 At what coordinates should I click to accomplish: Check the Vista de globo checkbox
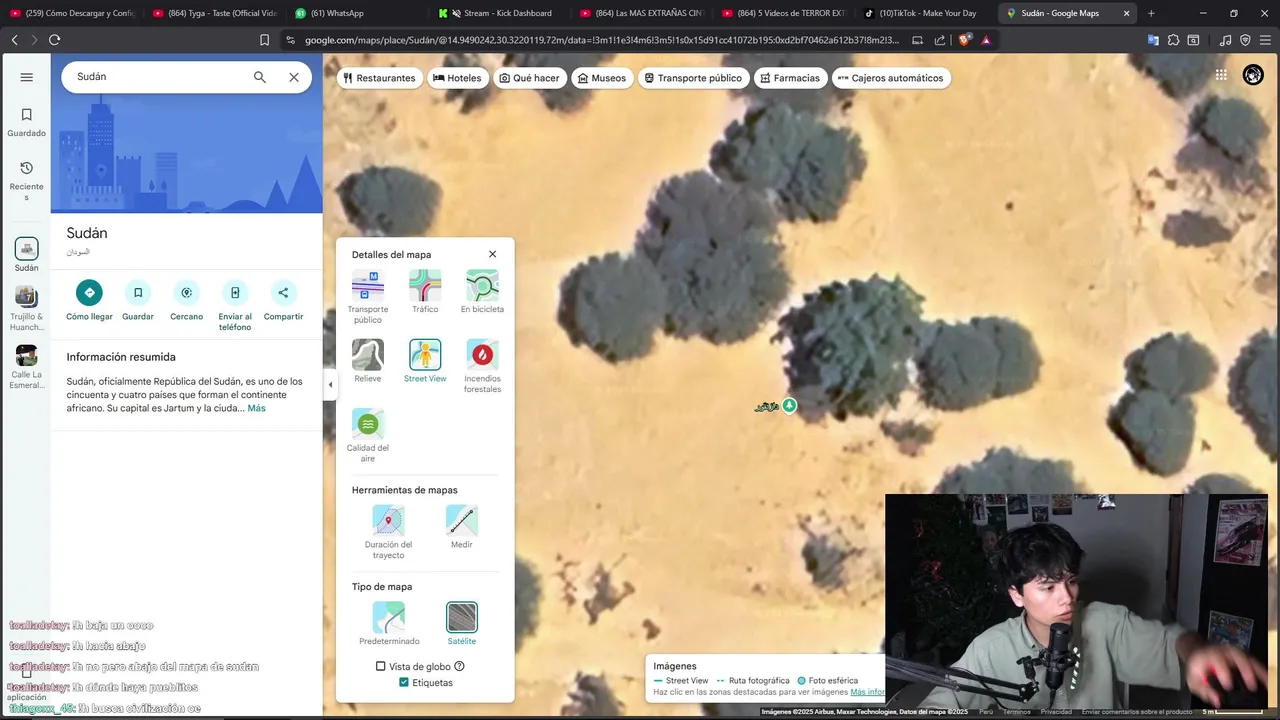point(380,666)
